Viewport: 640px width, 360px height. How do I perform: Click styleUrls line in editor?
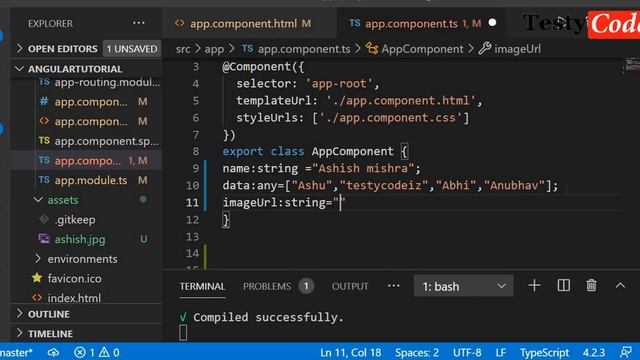point(353,118)
